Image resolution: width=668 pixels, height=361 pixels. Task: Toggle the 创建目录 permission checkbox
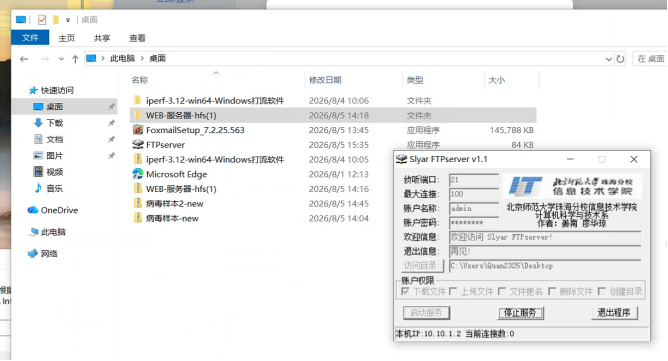pyautogui.click(x=602, y=291)
